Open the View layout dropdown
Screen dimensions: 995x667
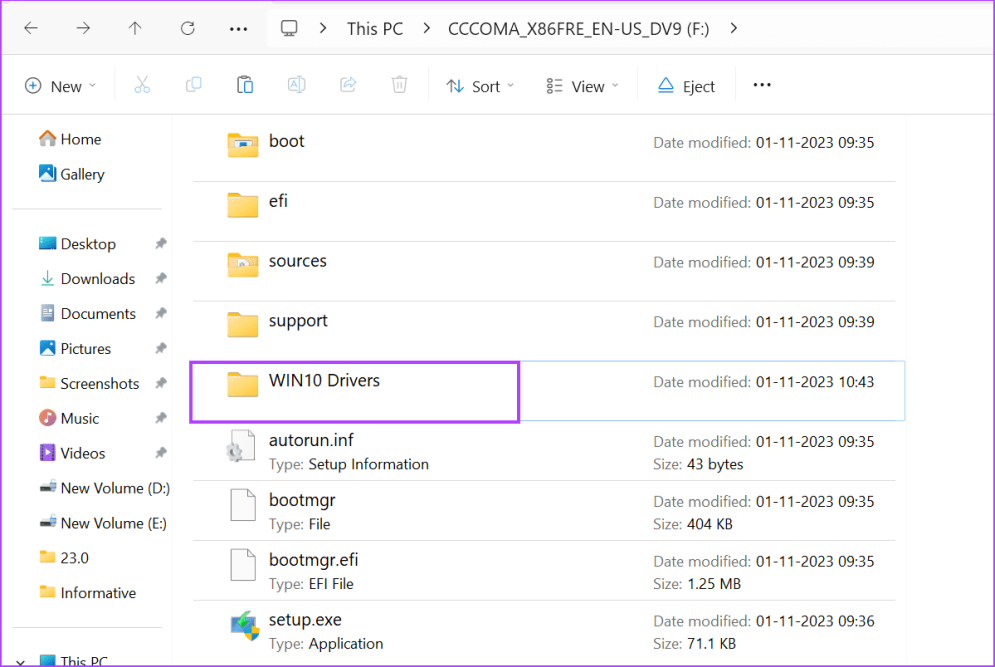click(x=583, y=86)
